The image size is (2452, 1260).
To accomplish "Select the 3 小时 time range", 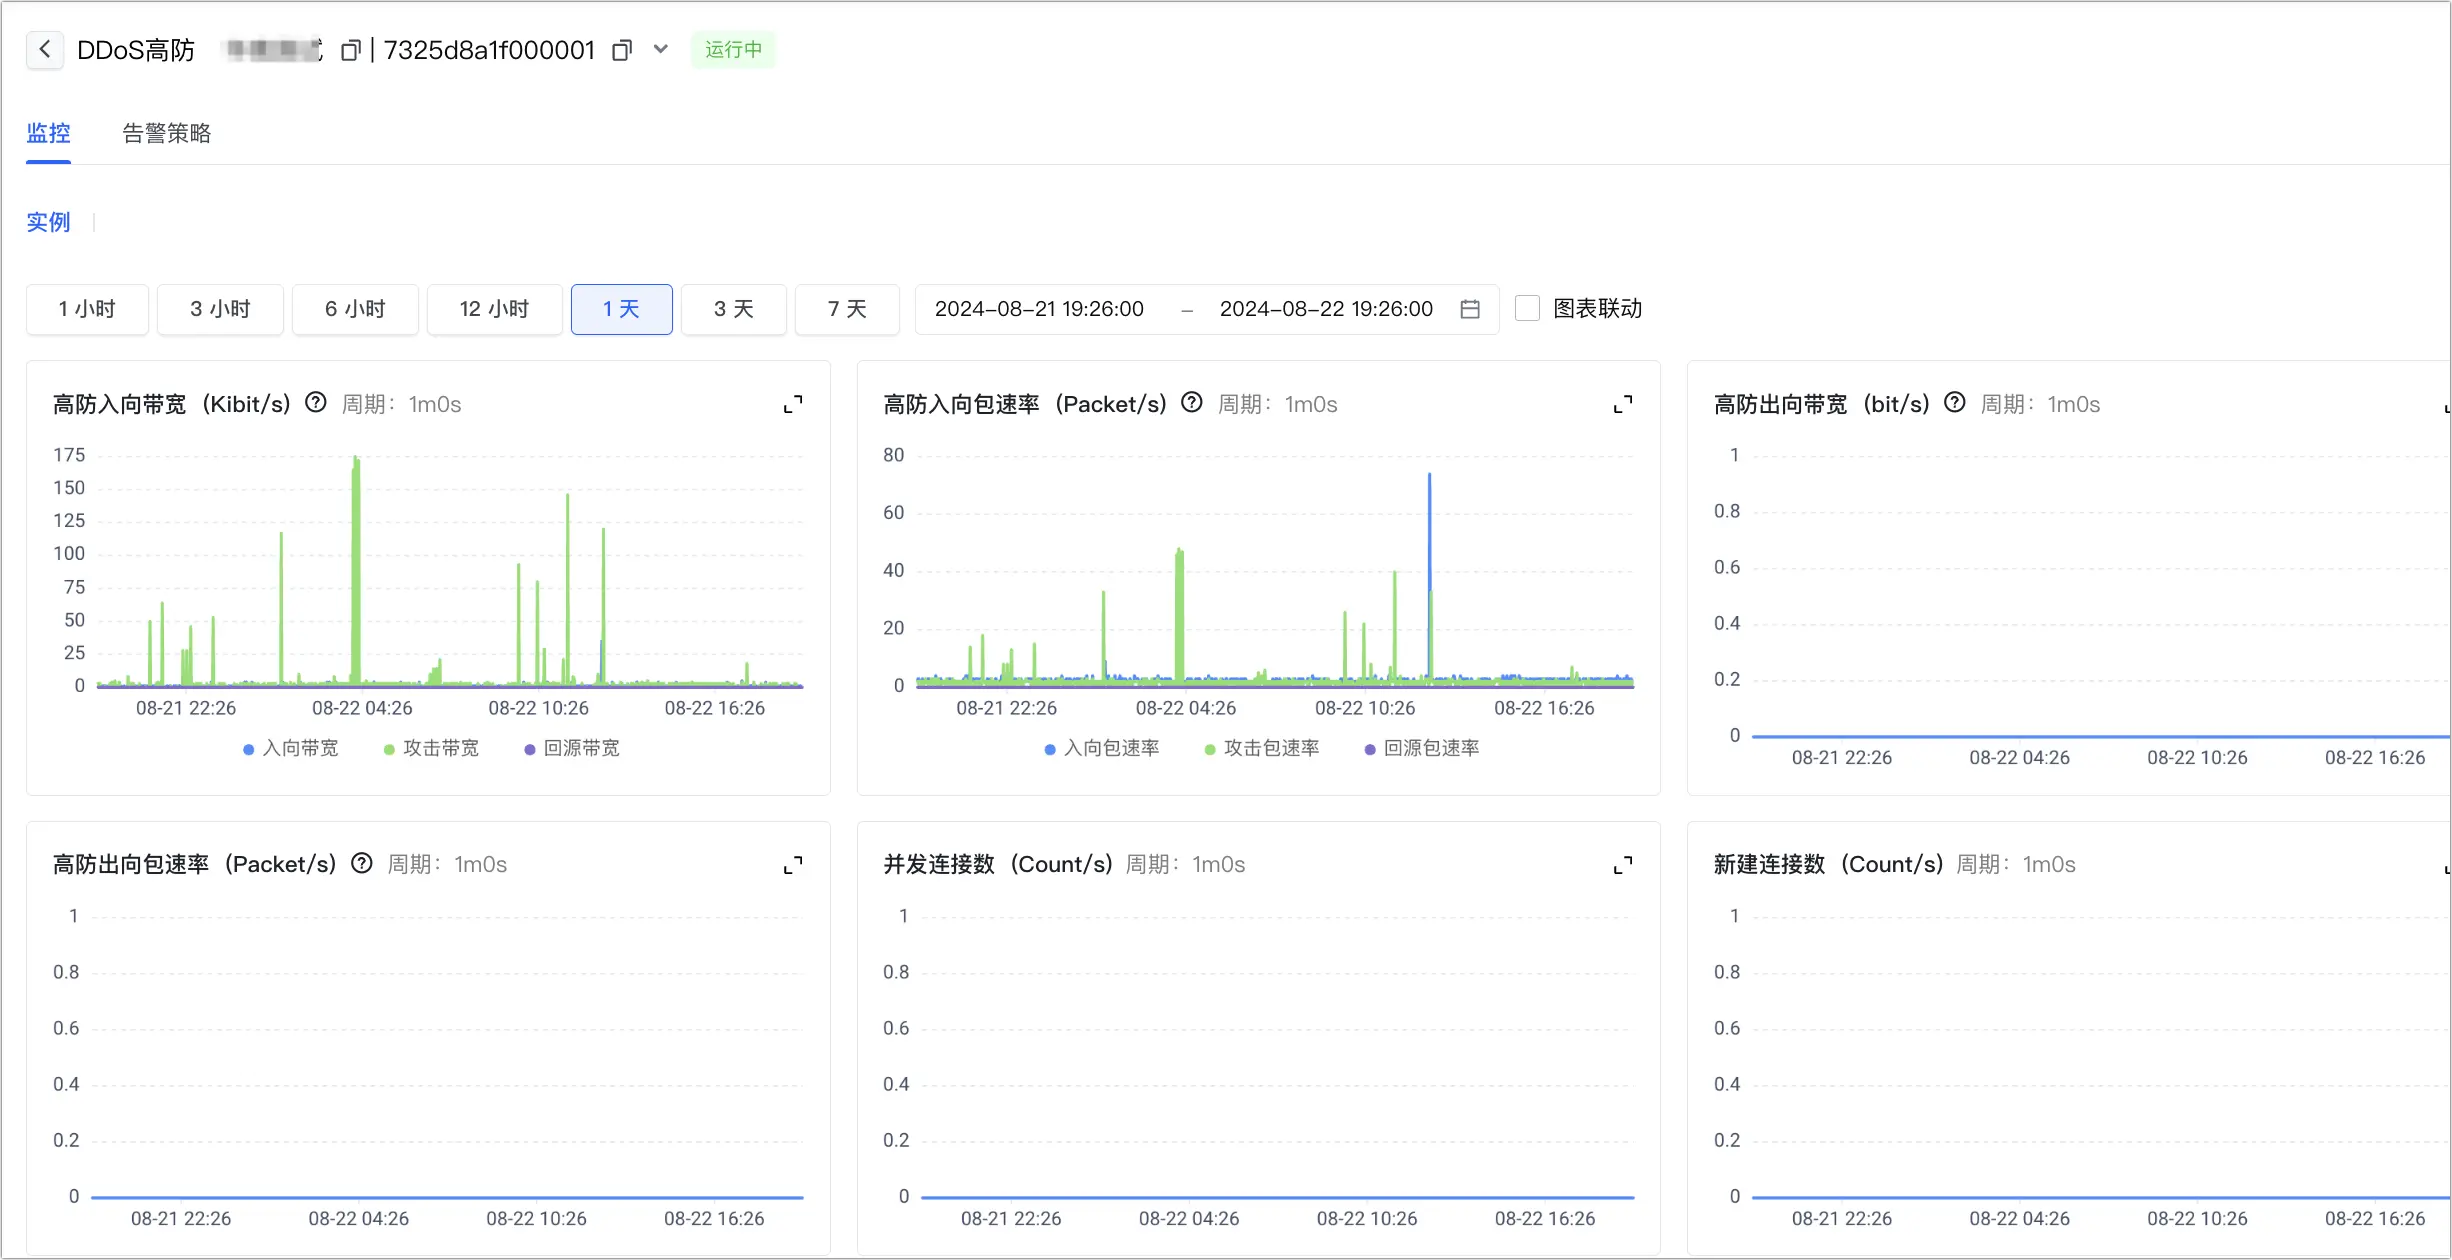I will 220,309.
